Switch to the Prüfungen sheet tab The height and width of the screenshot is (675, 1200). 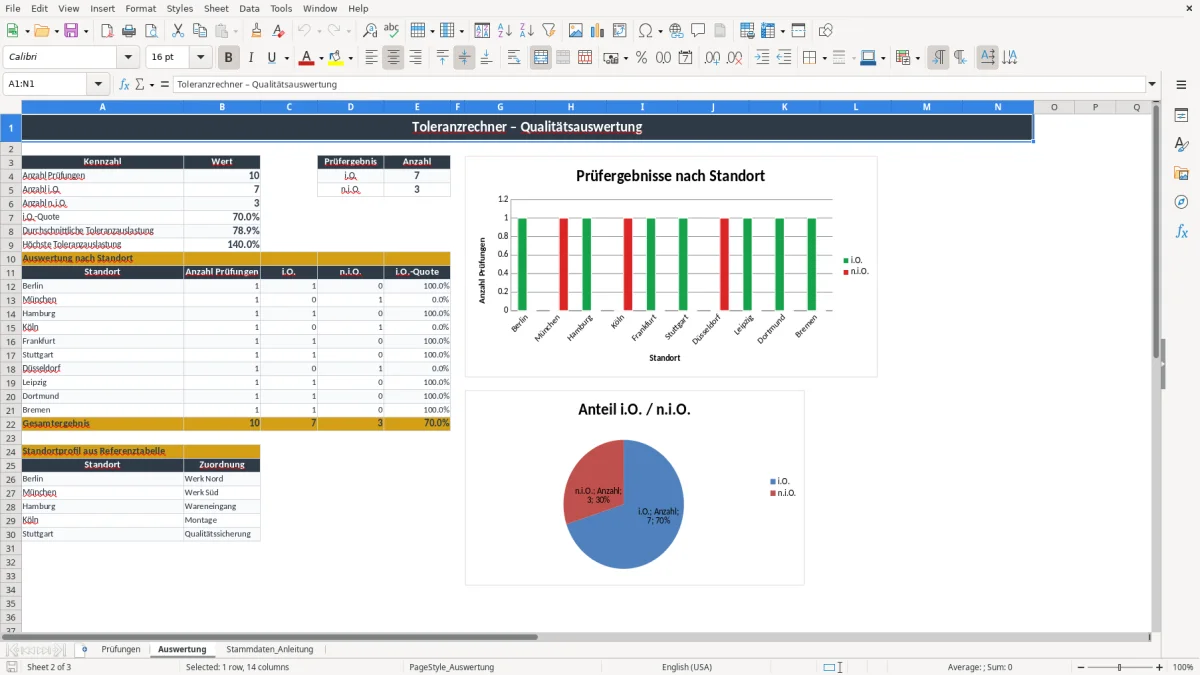coord(121,649)
